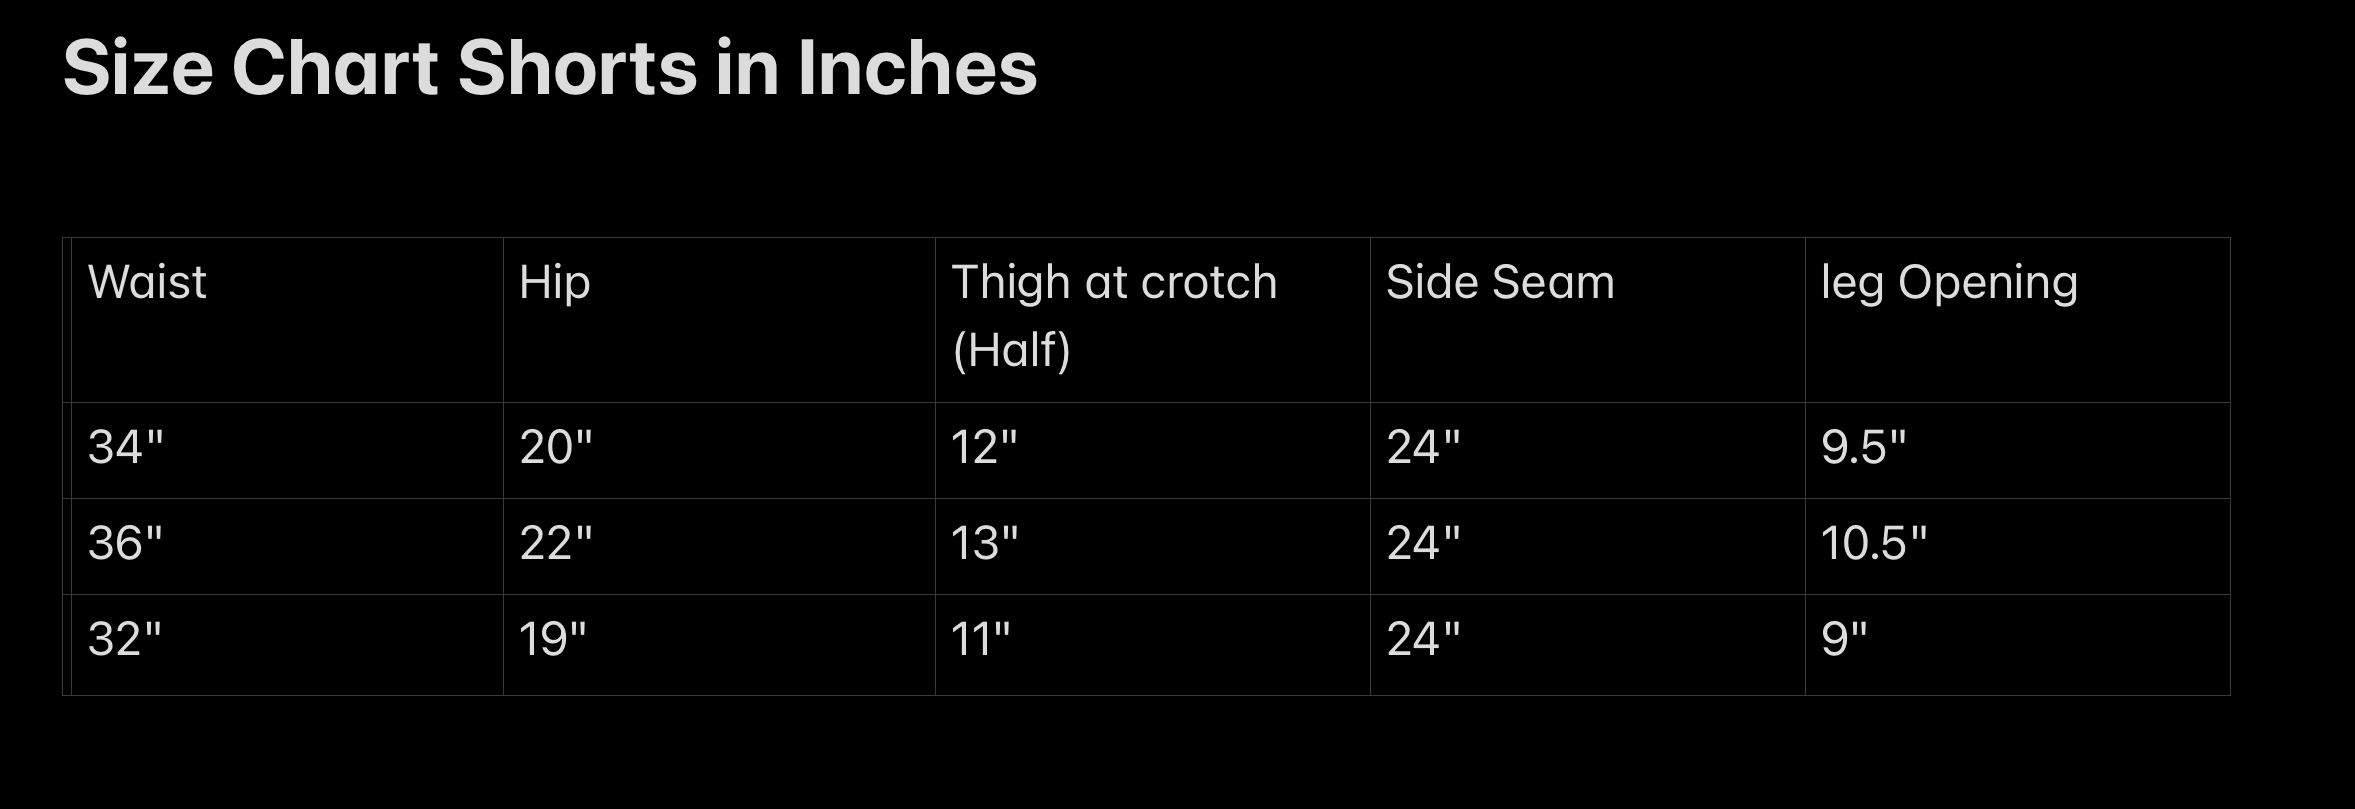Click the 13" thigh measurement cell
Screen dimensions: 2355x809
(x=984, y=543)
